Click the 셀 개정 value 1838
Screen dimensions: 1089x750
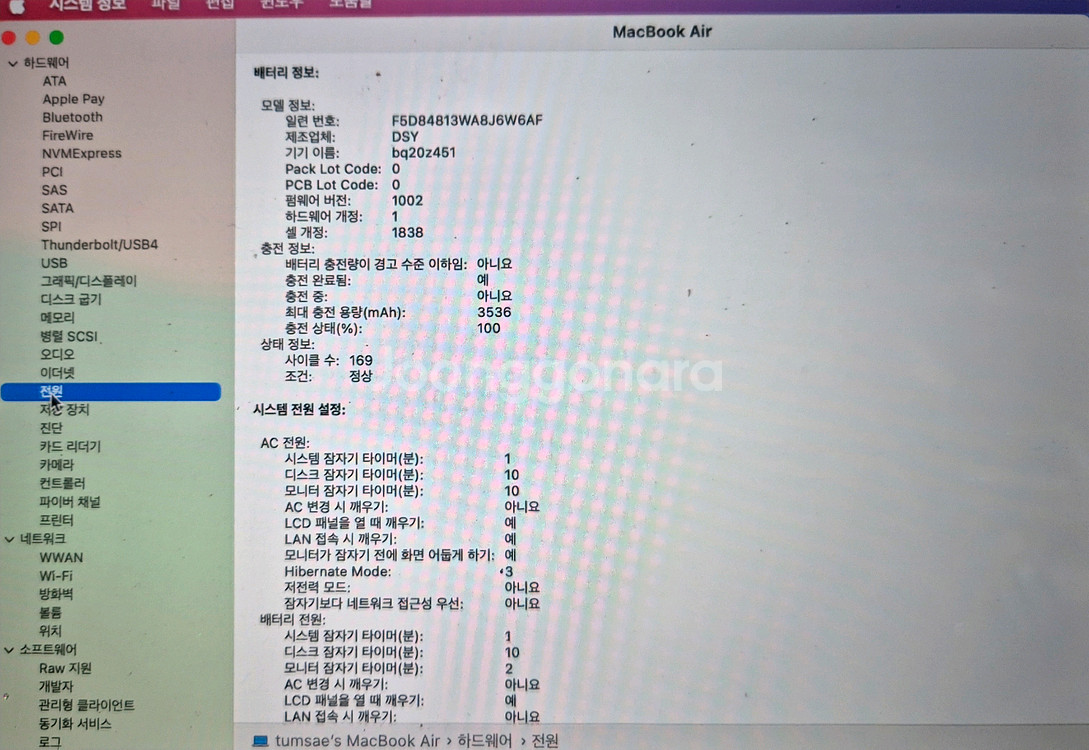point(407,233)
